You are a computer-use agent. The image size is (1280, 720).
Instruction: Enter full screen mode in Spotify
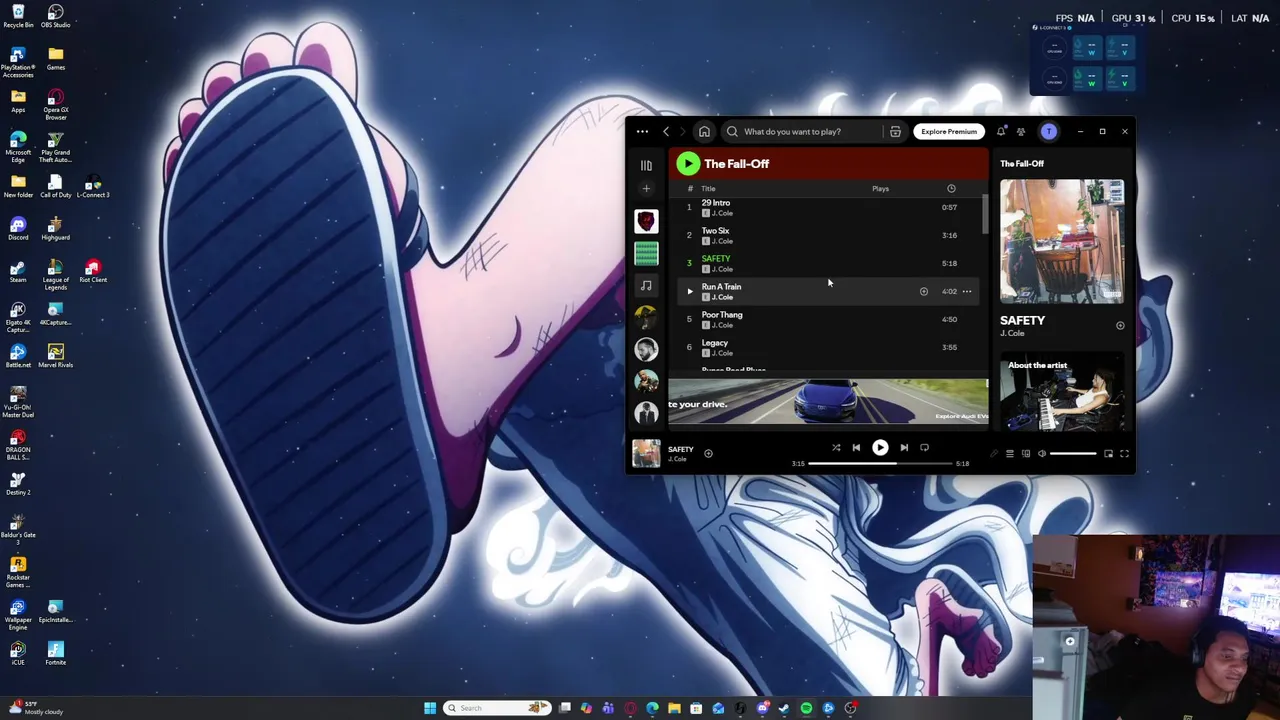pos(1124,454)
